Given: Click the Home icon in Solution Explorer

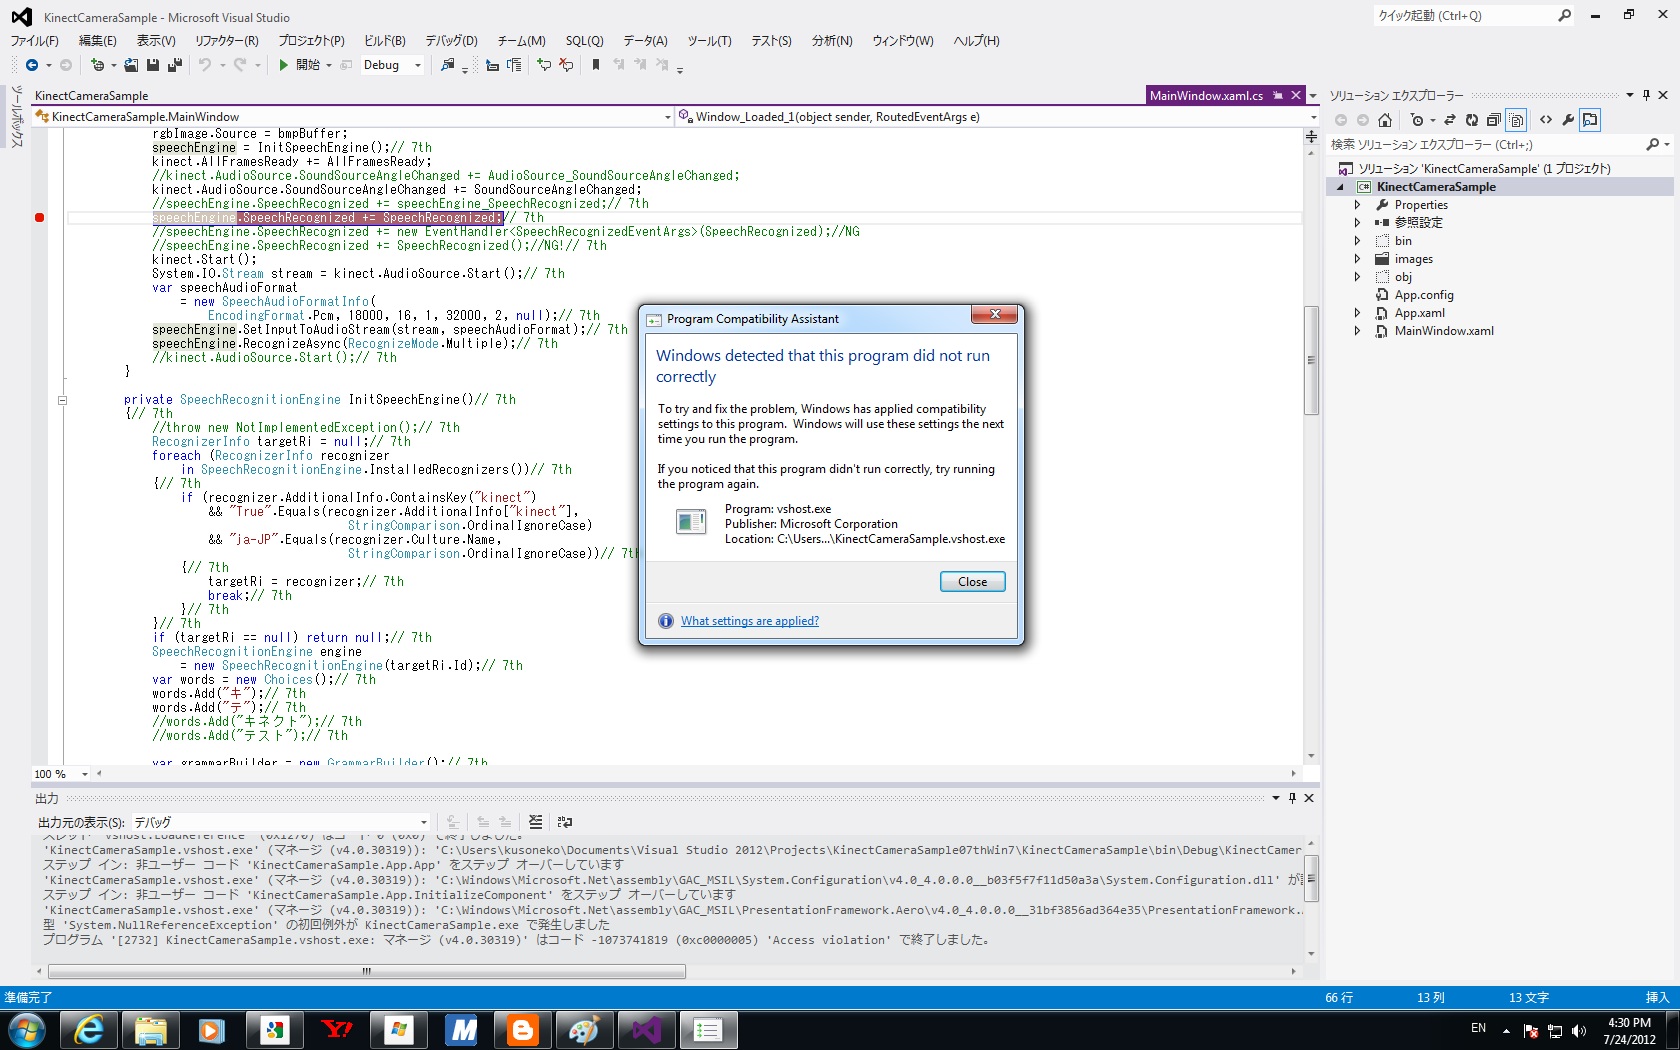Looking at the screenshot, I should coord(1385,120).
